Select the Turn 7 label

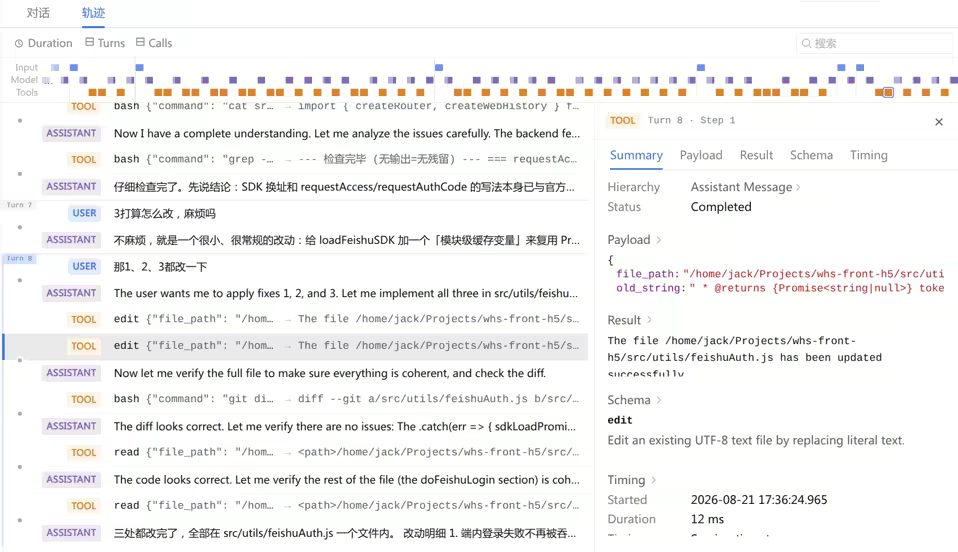pos(19,205)
